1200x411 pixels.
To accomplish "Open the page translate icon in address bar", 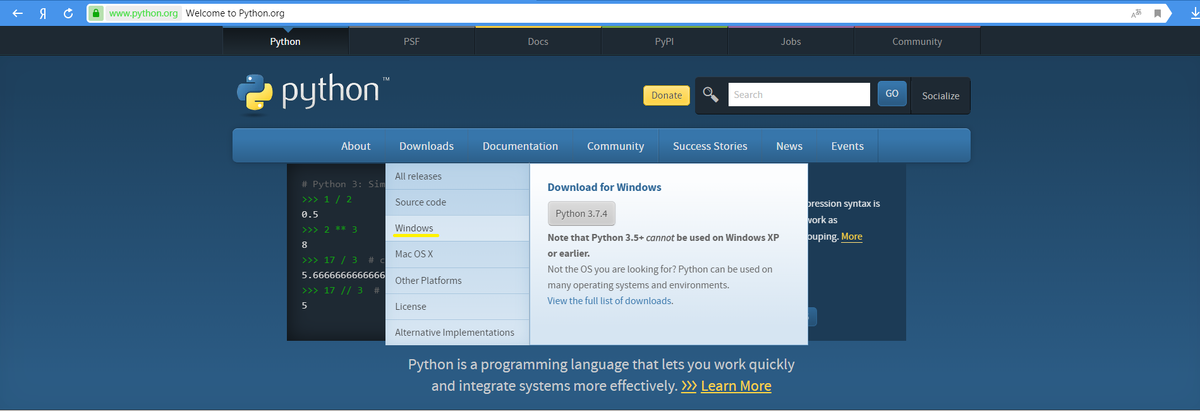I will (x=1137, y=14).
